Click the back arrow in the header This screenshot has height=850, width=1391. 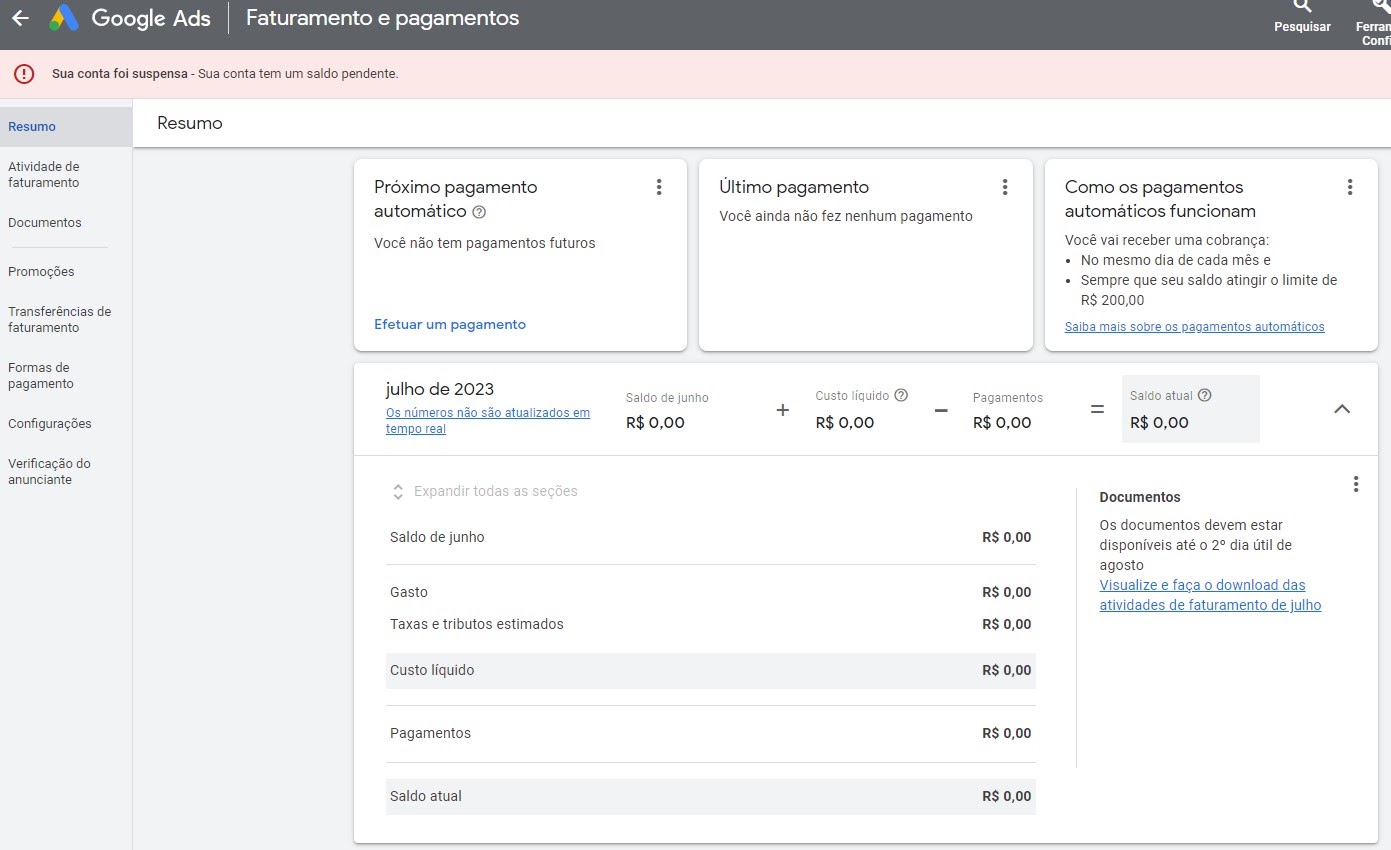coord(20,18)
